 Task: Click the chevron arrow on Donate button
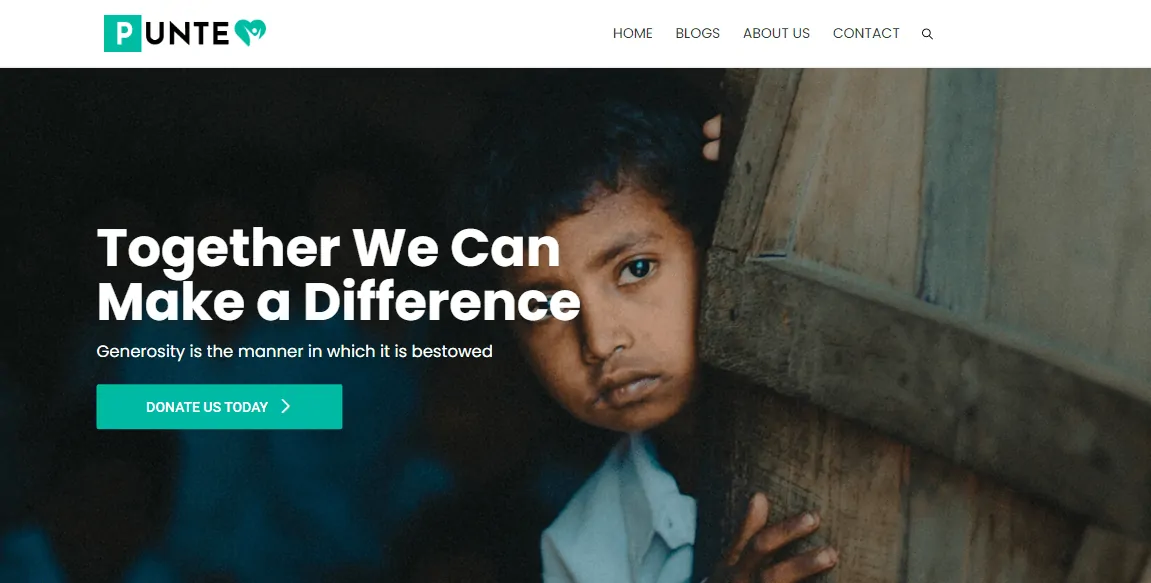[286, 406]
